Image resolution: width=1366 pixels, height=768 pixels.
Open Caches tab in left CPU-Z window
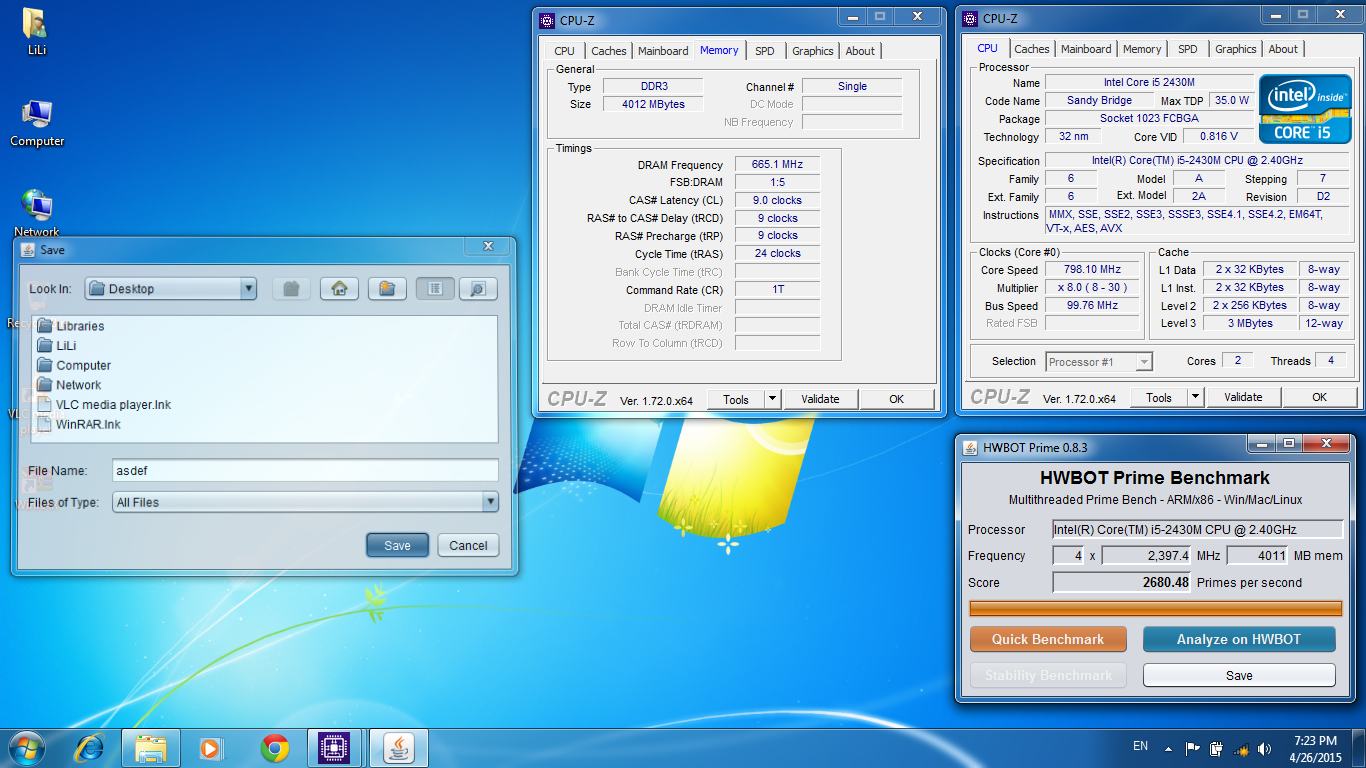coord(608,51)
